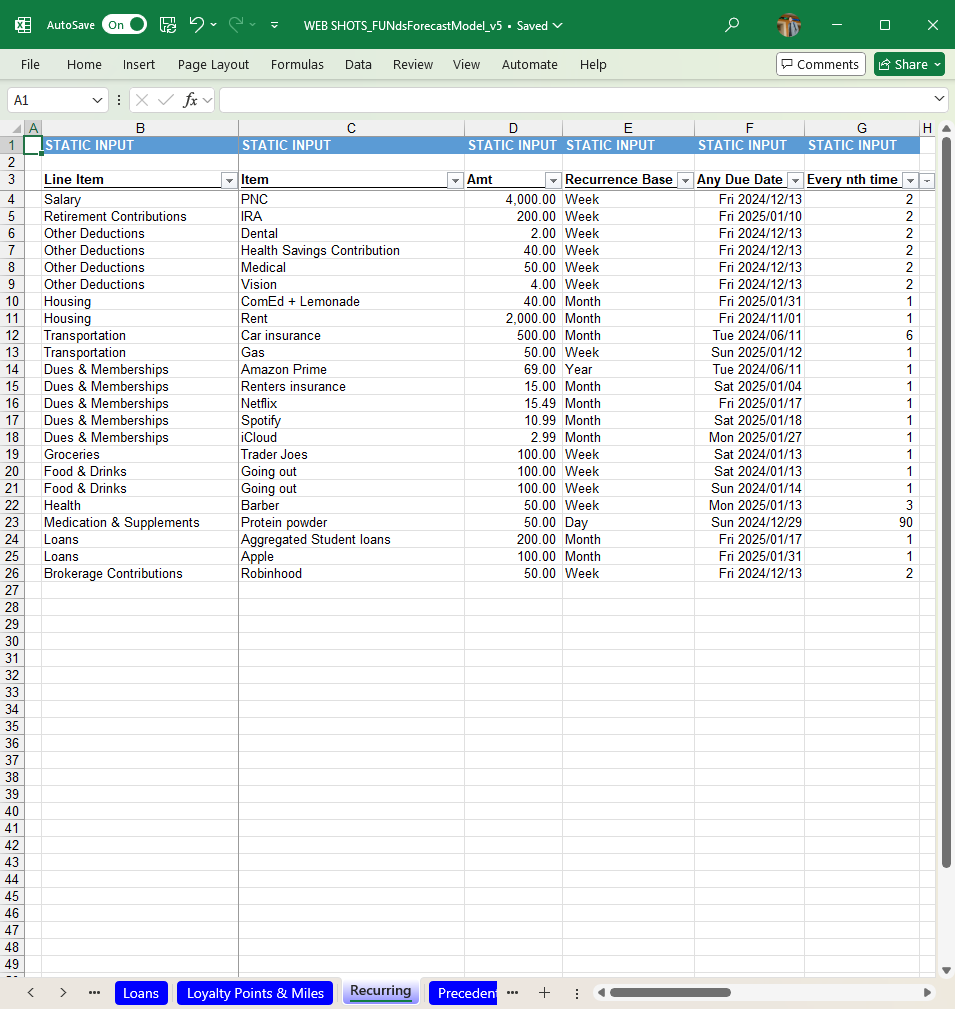Toggle the AutoSave switch off

124,25
